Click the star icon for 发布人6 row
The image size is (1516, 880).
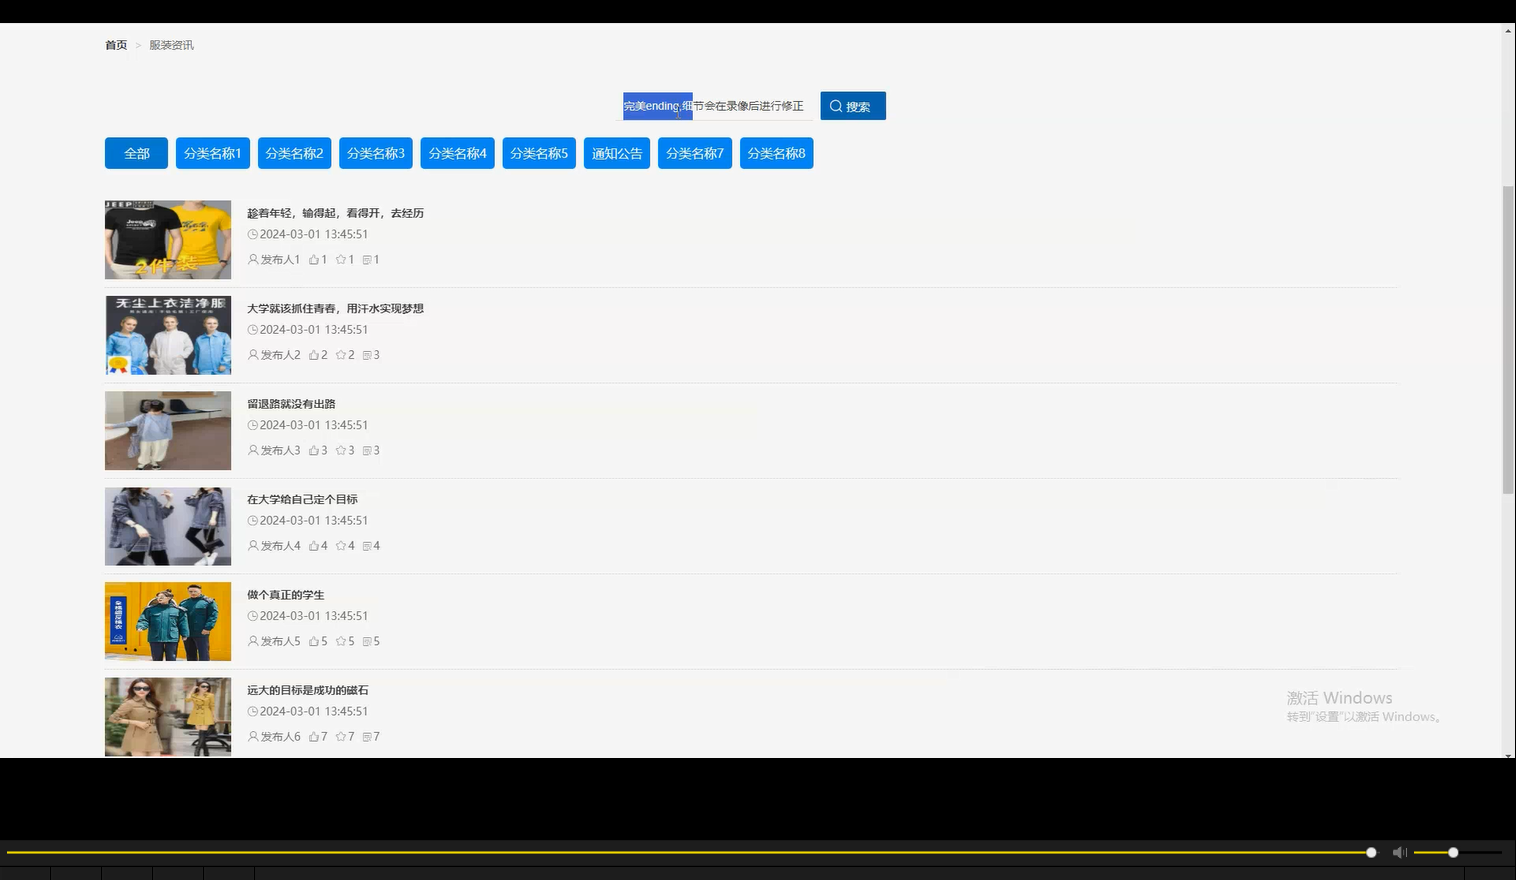pyautogui.click(x=341, y=737)
